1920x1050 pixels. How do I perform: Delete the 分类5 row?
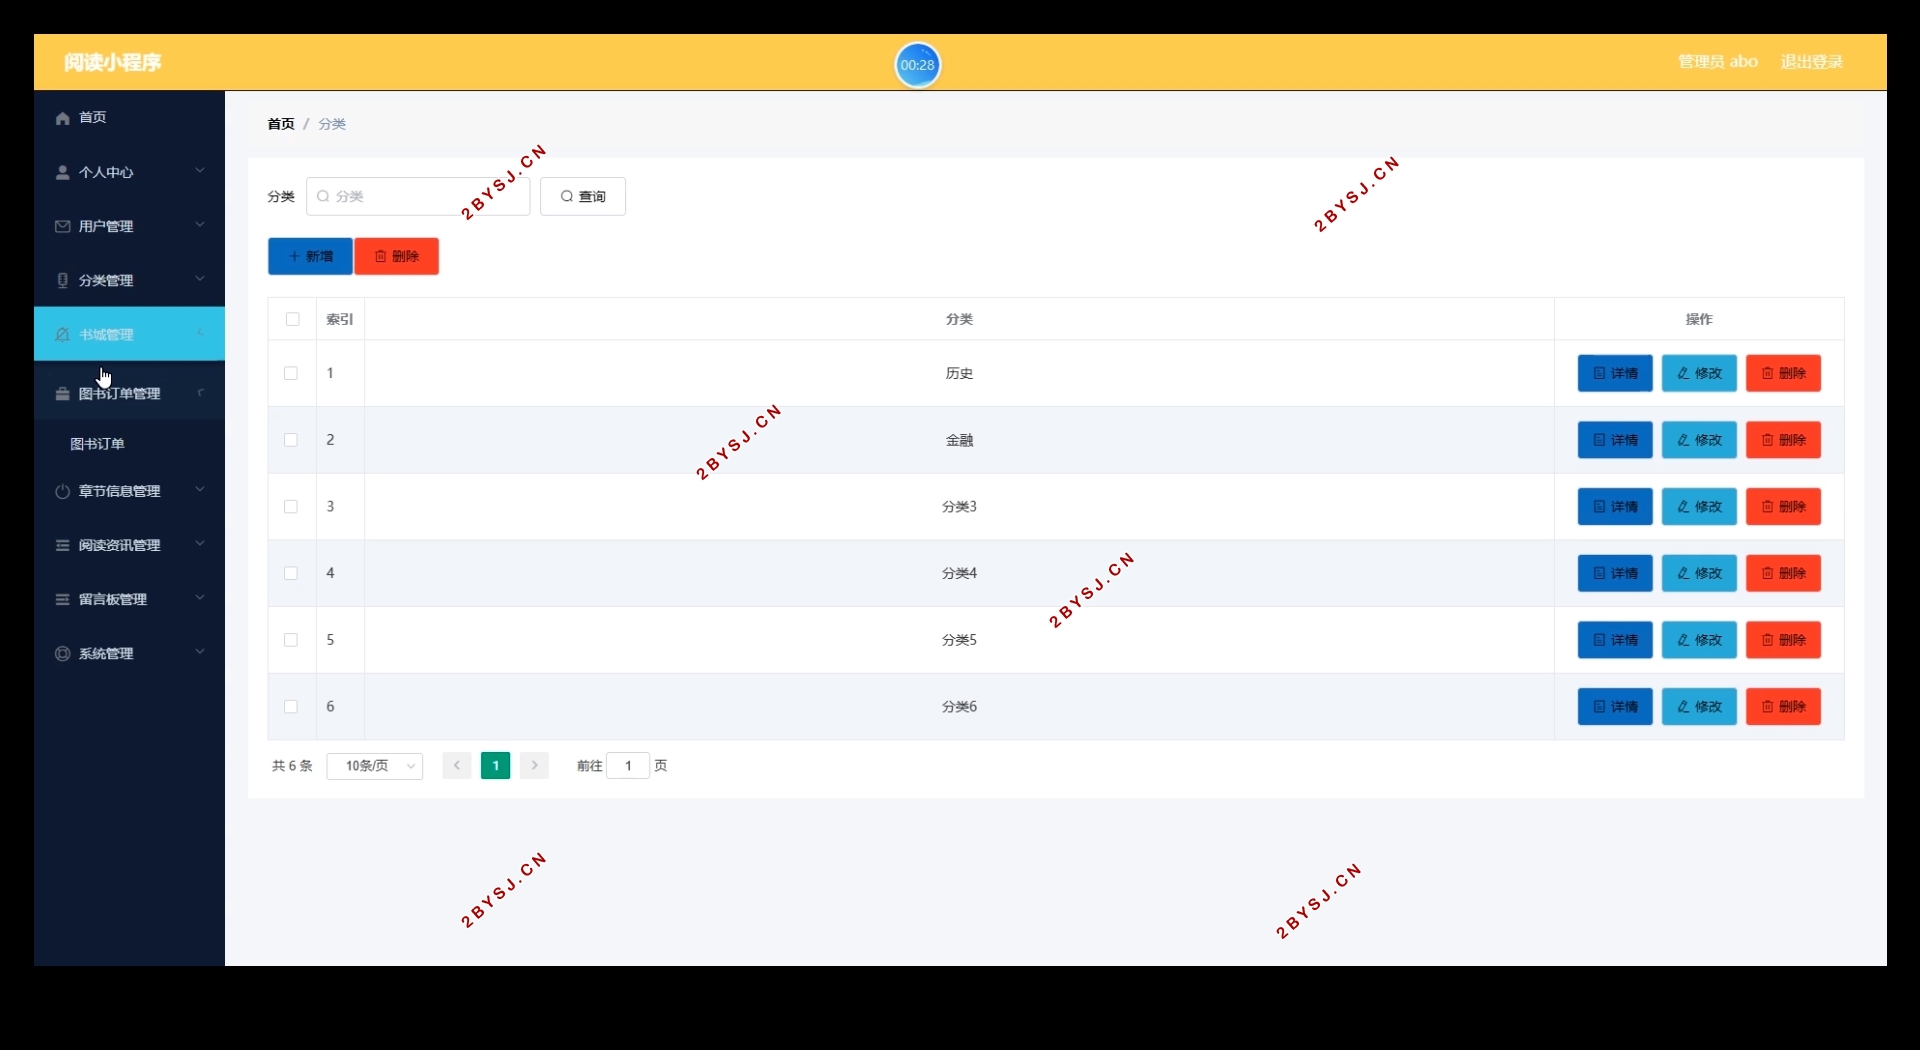click(1783, 640)
